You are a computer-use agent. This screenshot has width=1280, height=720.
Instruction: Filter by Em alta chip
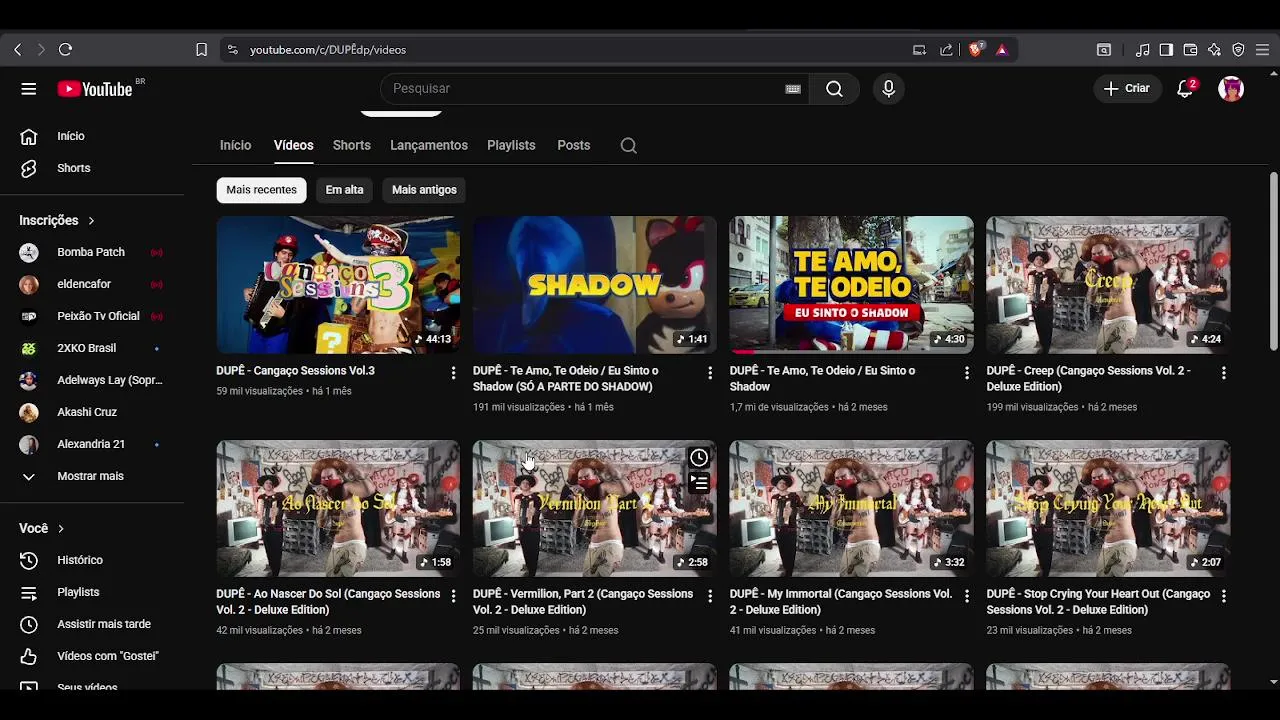(344, 190)
